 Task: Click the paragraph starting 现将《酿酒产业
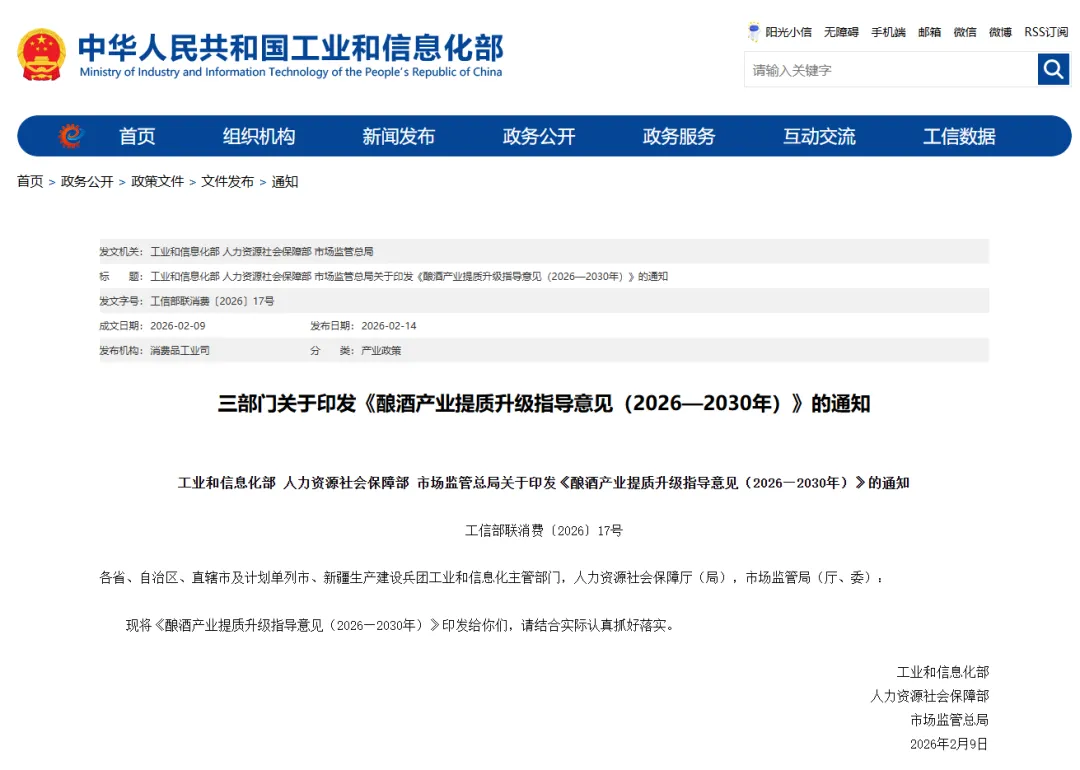point(400,625)
